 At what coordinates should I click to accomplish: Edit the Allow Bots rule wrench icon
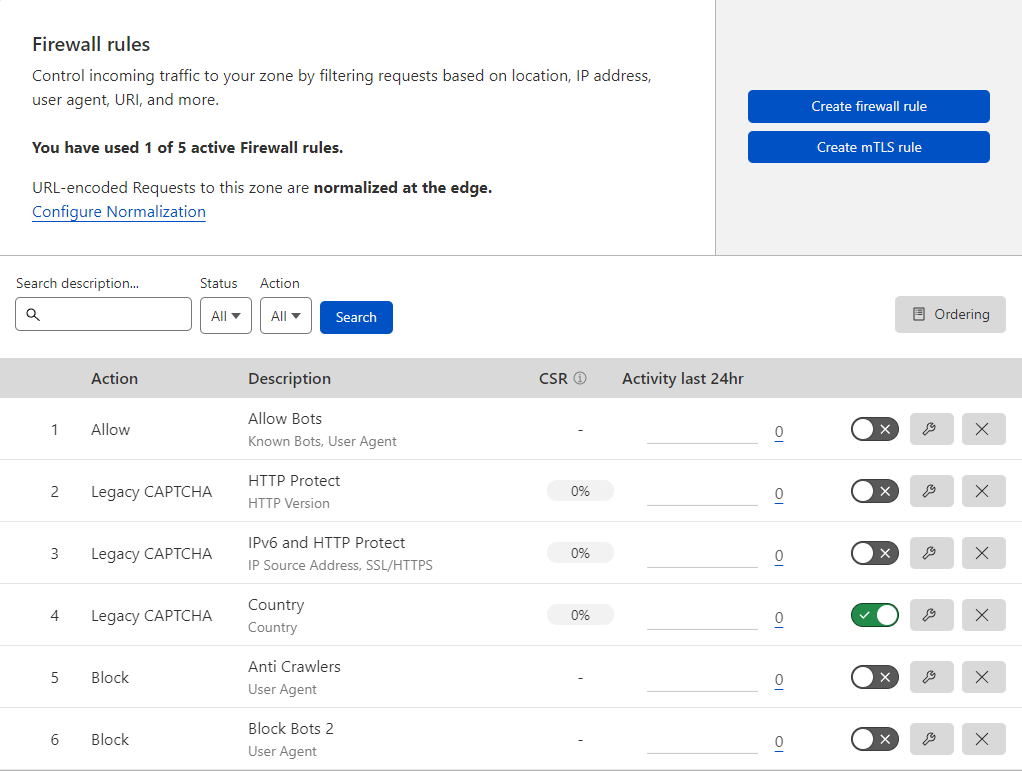[931, 429]
